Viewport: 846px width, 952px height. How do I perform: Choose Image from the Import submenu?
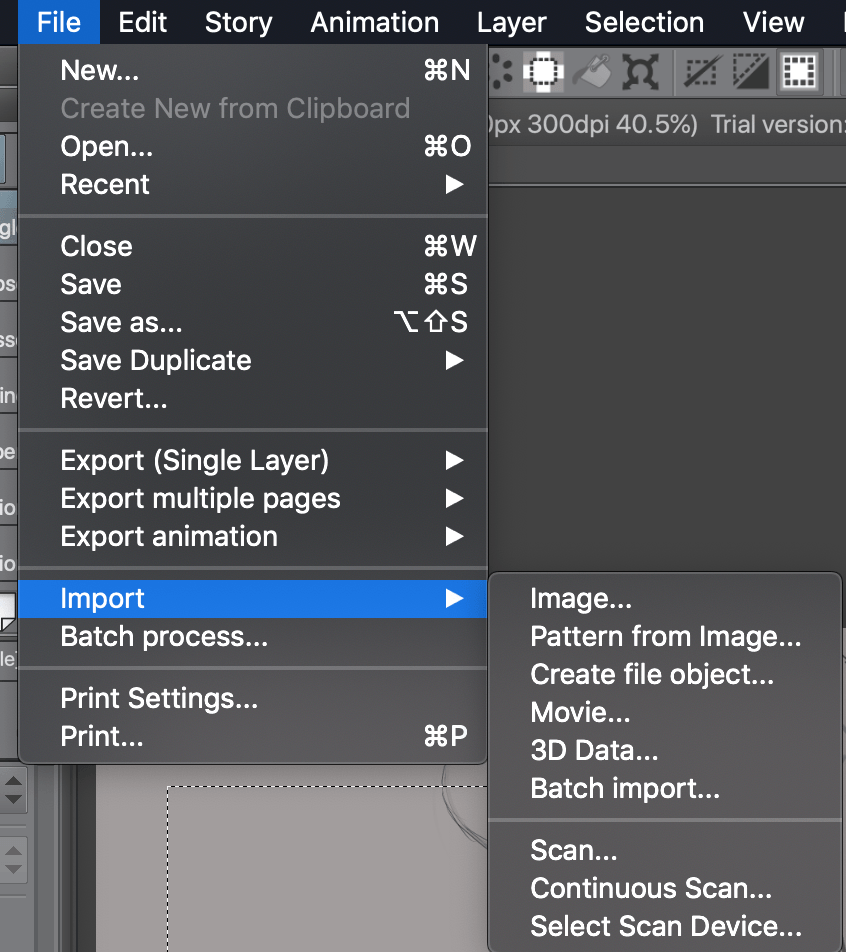point(581,597)
